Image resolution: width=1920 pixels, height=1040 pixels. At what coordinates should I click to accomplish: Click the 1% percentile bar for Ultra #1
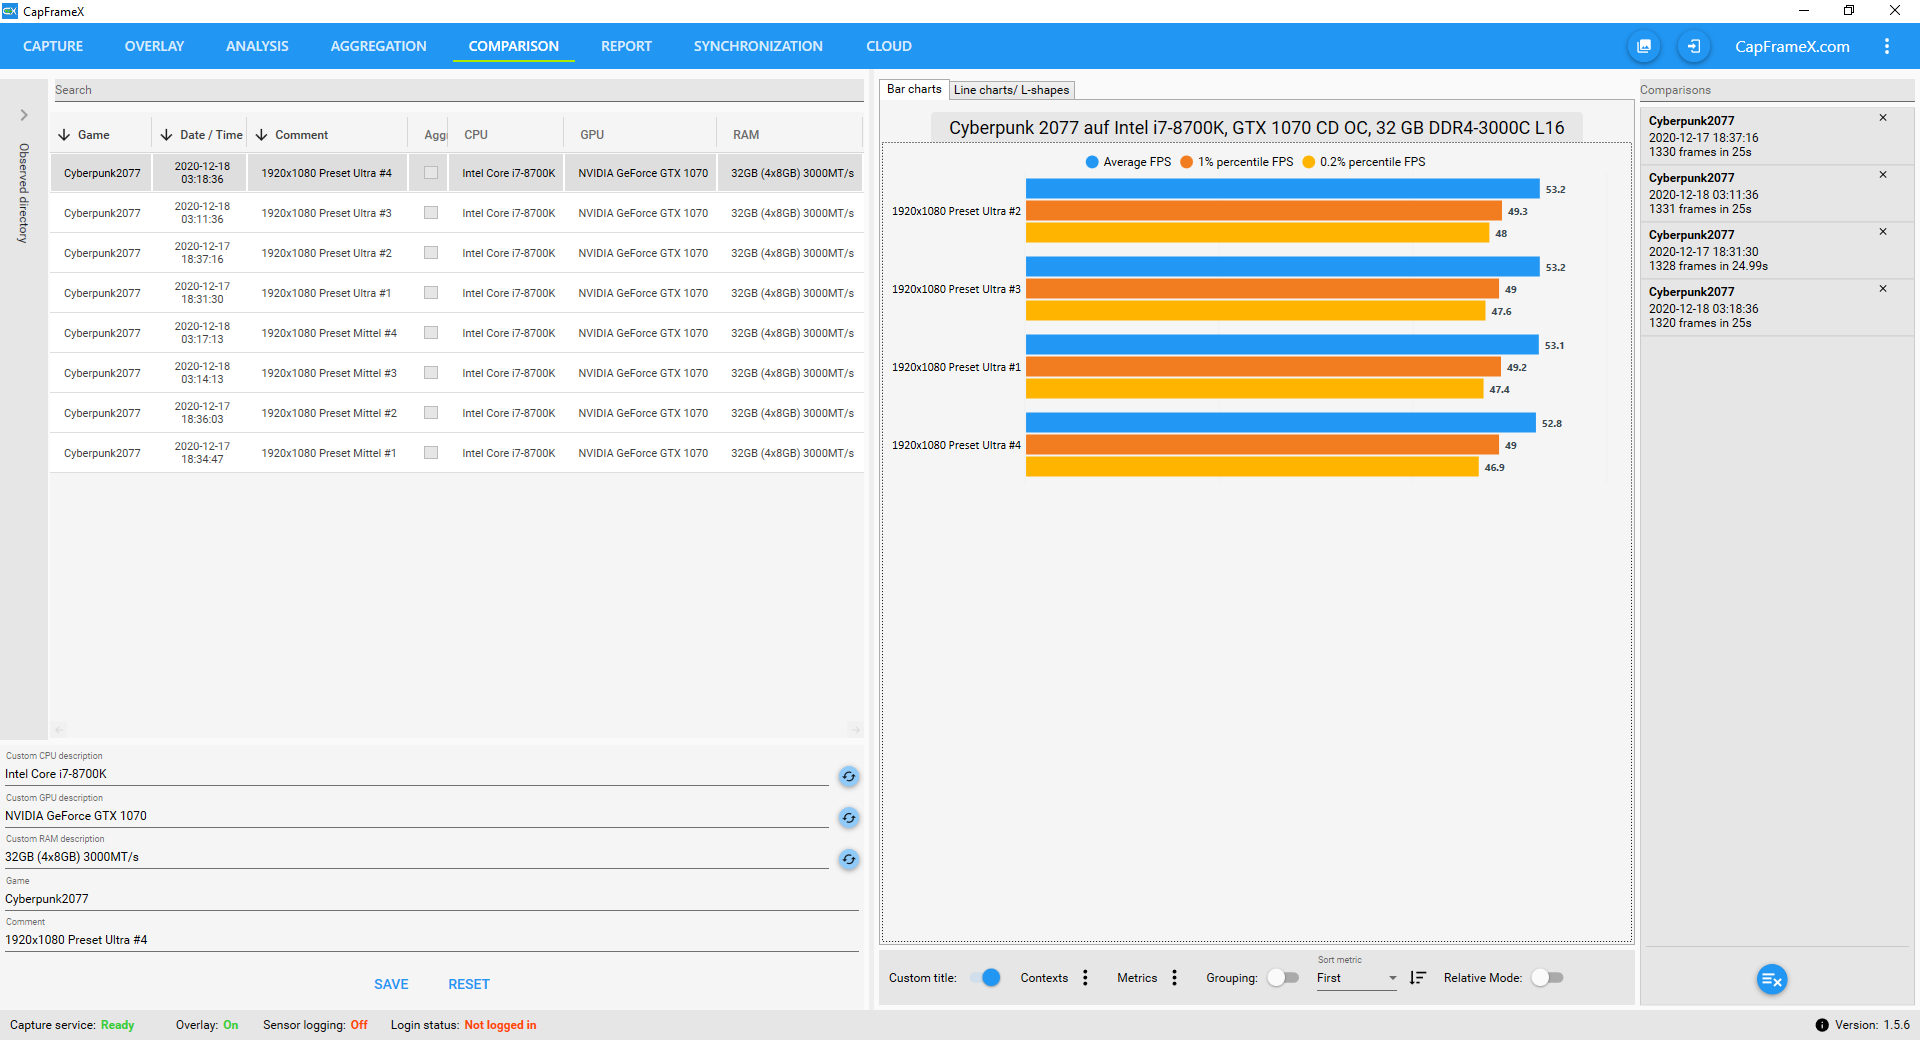(1263, 367)
